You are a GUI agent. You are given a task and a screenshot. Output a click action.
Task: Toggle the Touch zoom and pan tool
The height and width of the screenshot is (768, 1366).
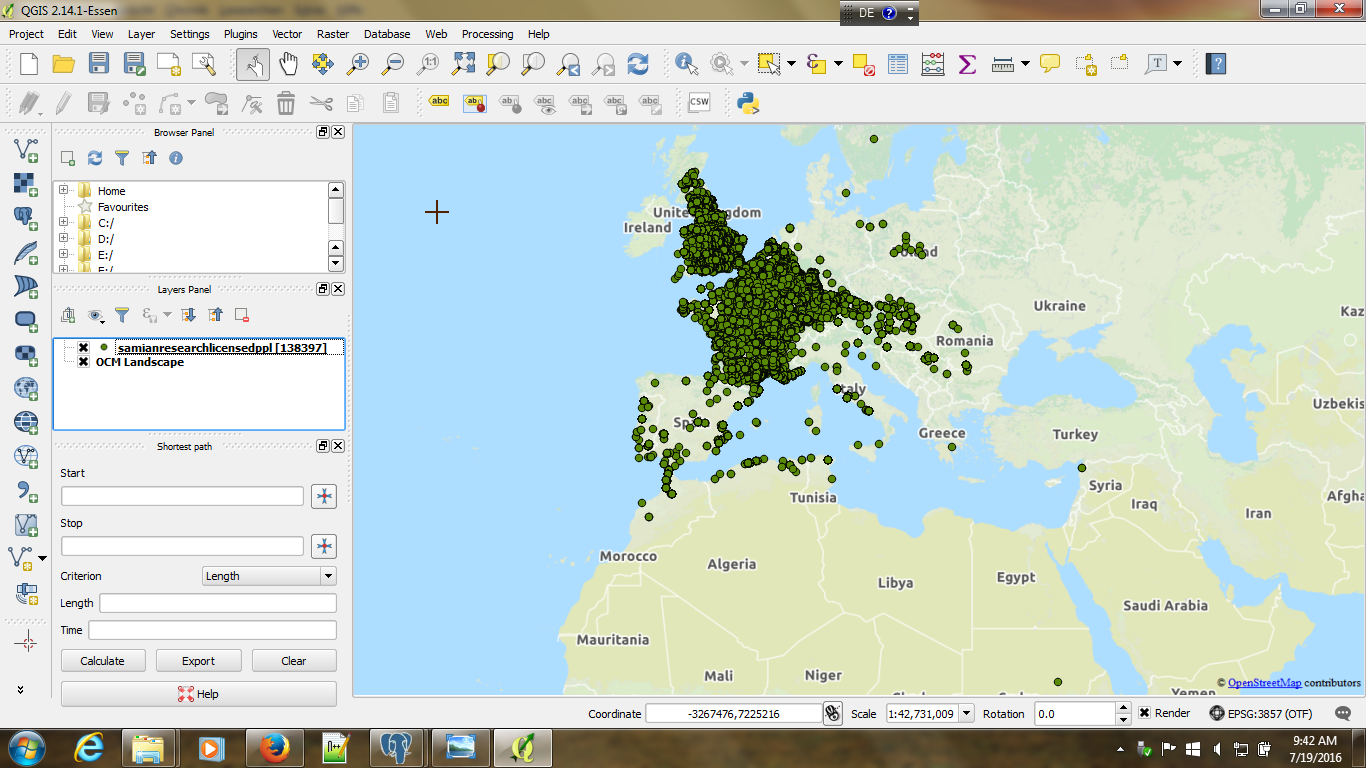pyautogui.click(x=253, y=64)
